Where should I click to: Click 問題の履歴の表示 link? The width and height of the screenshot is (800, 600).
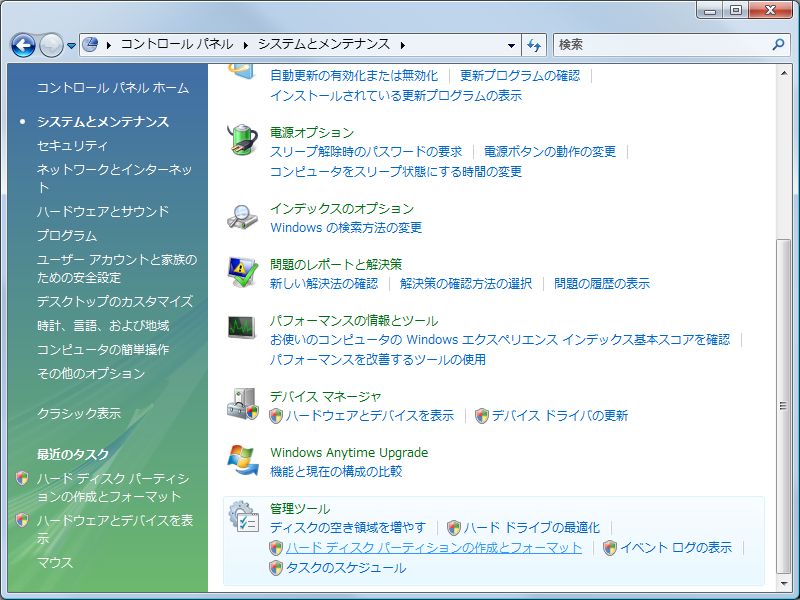pos(602,284)
